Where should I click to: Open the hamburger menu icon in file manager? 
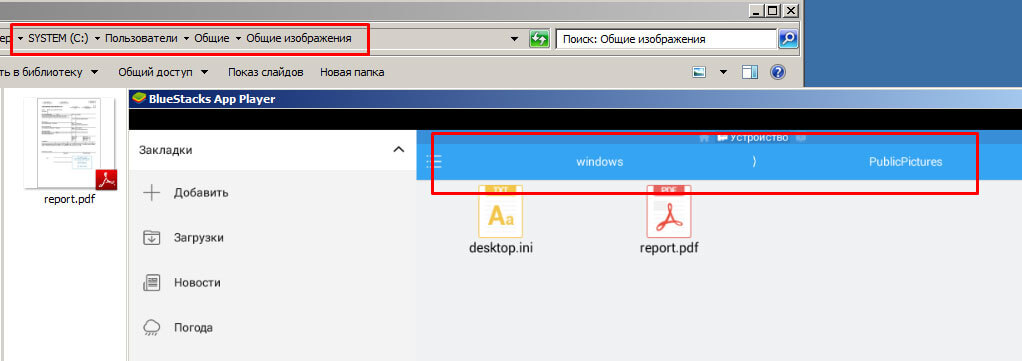click(434, 162)
